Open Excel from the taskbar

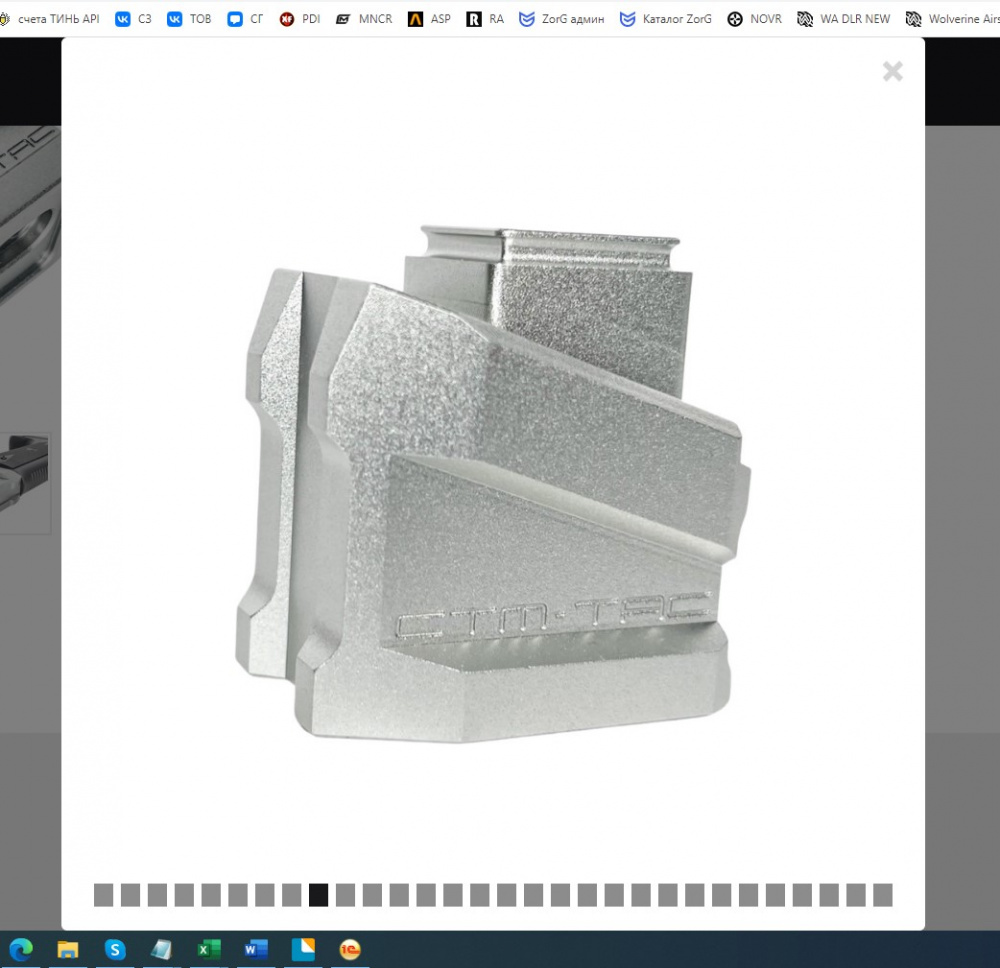209,949
